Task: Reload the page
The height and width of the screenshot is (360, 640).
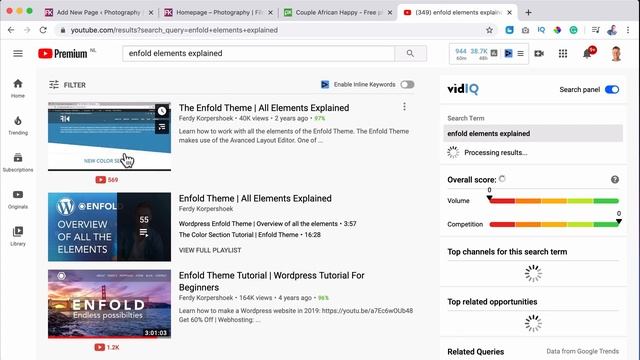Action: (43, 30)
